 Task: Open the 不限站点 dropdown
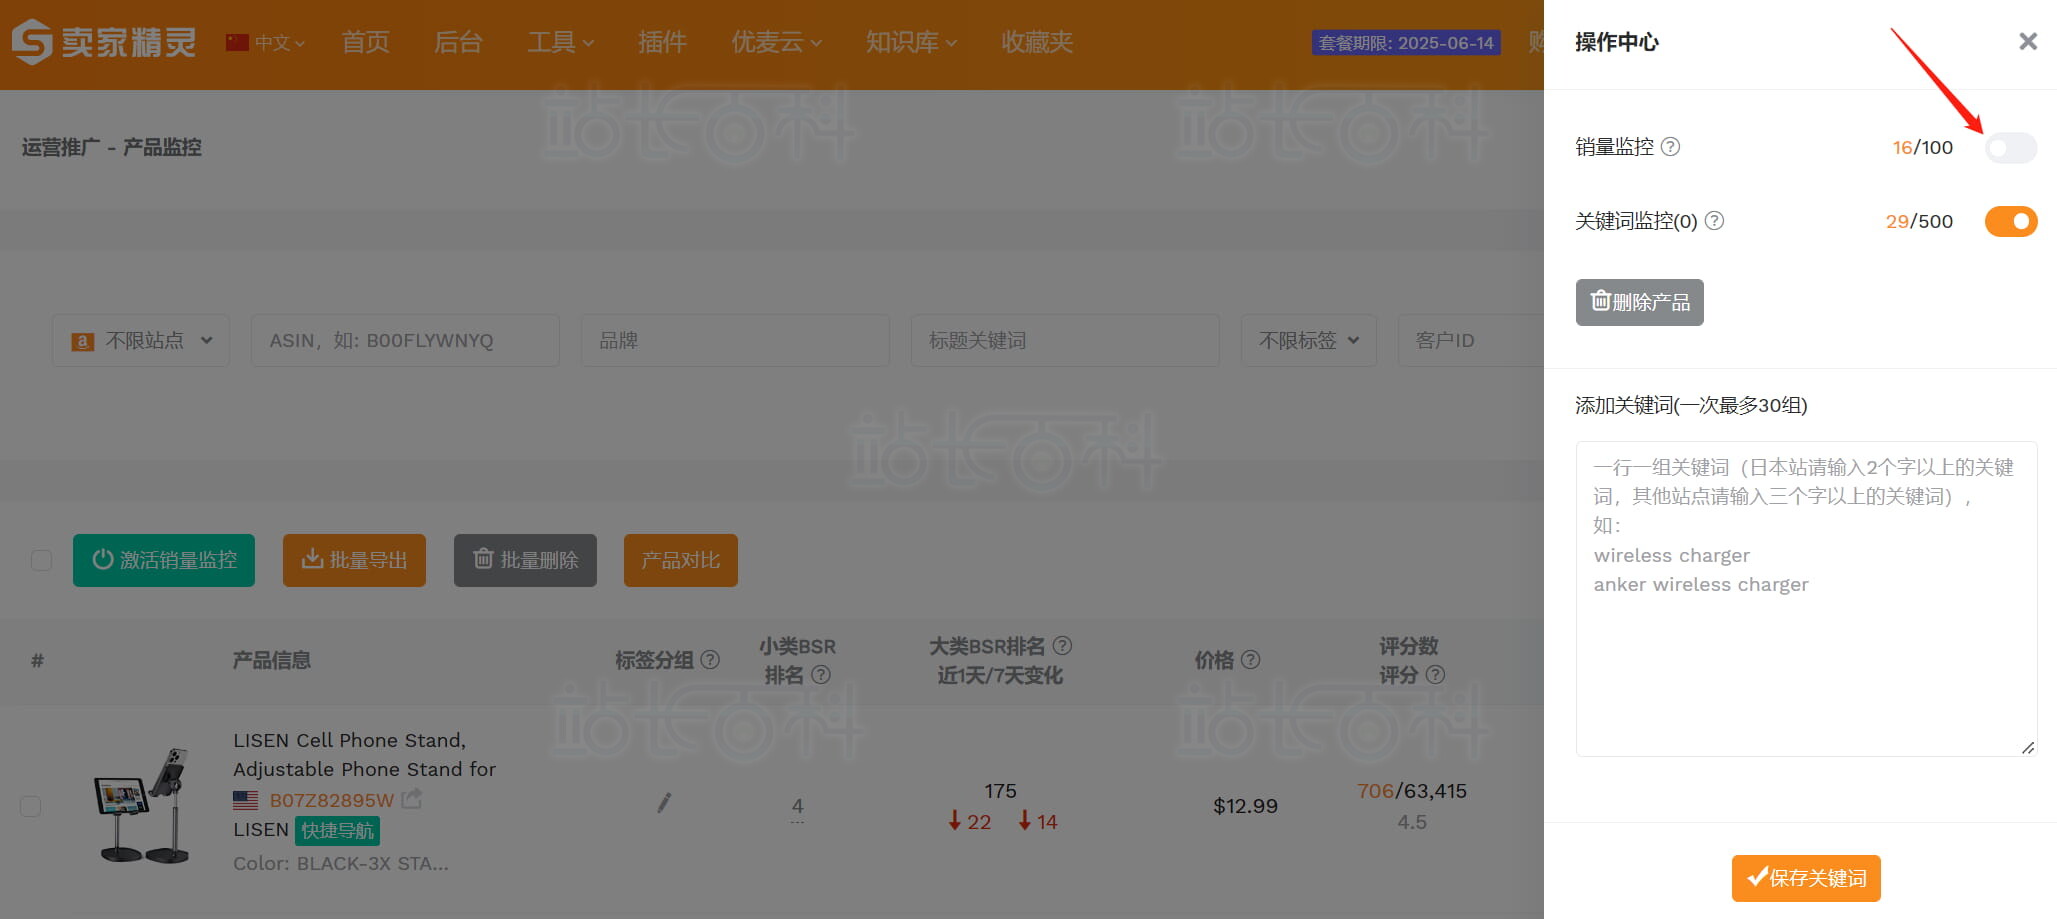[140, 340]
